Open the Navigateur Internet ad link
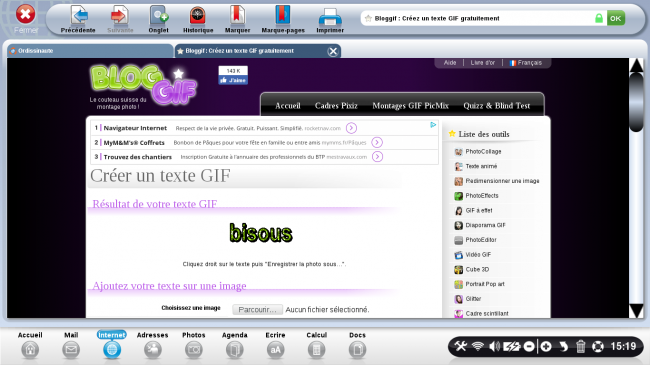Screen dimensions: 650x365 click(135, 128)
